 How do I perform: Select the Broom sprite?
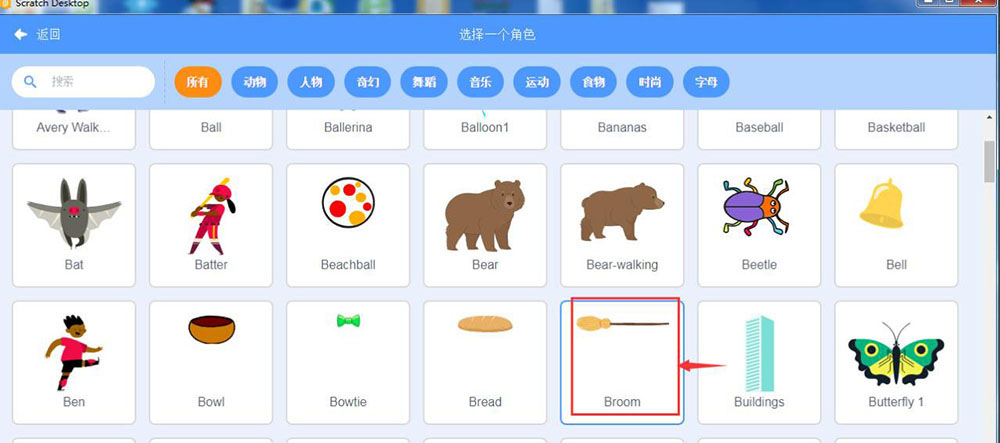622,363
